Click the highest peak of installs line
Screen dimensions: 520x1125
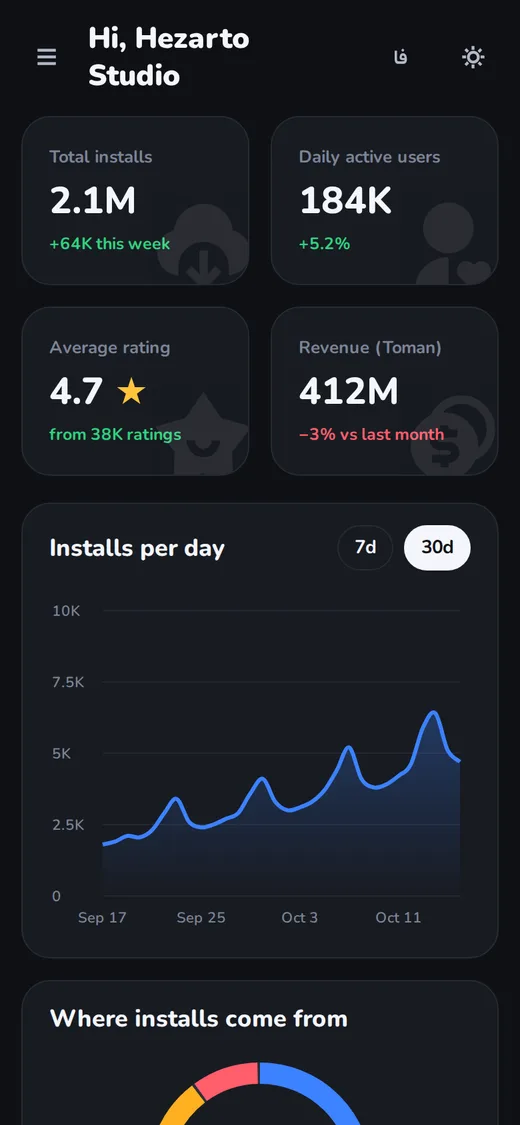(x=433, y=712)
